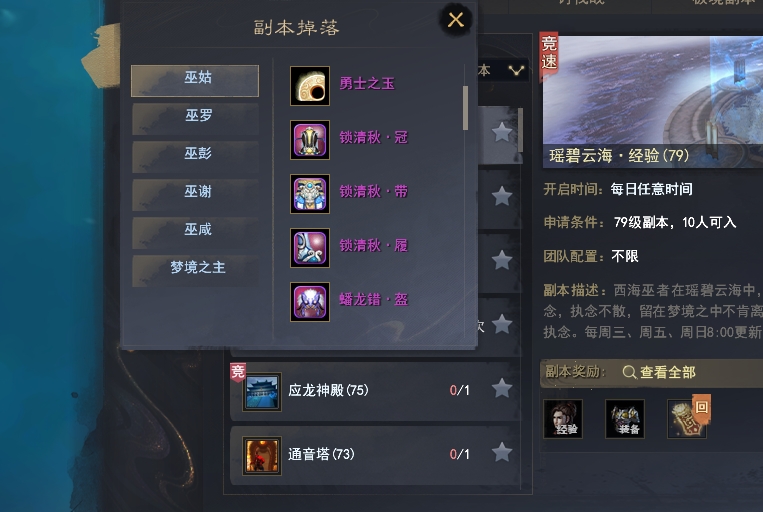Click the 锁清秋·带 belt icon
Viewport: 763px width, 512px height.
(x=310, y=194)
